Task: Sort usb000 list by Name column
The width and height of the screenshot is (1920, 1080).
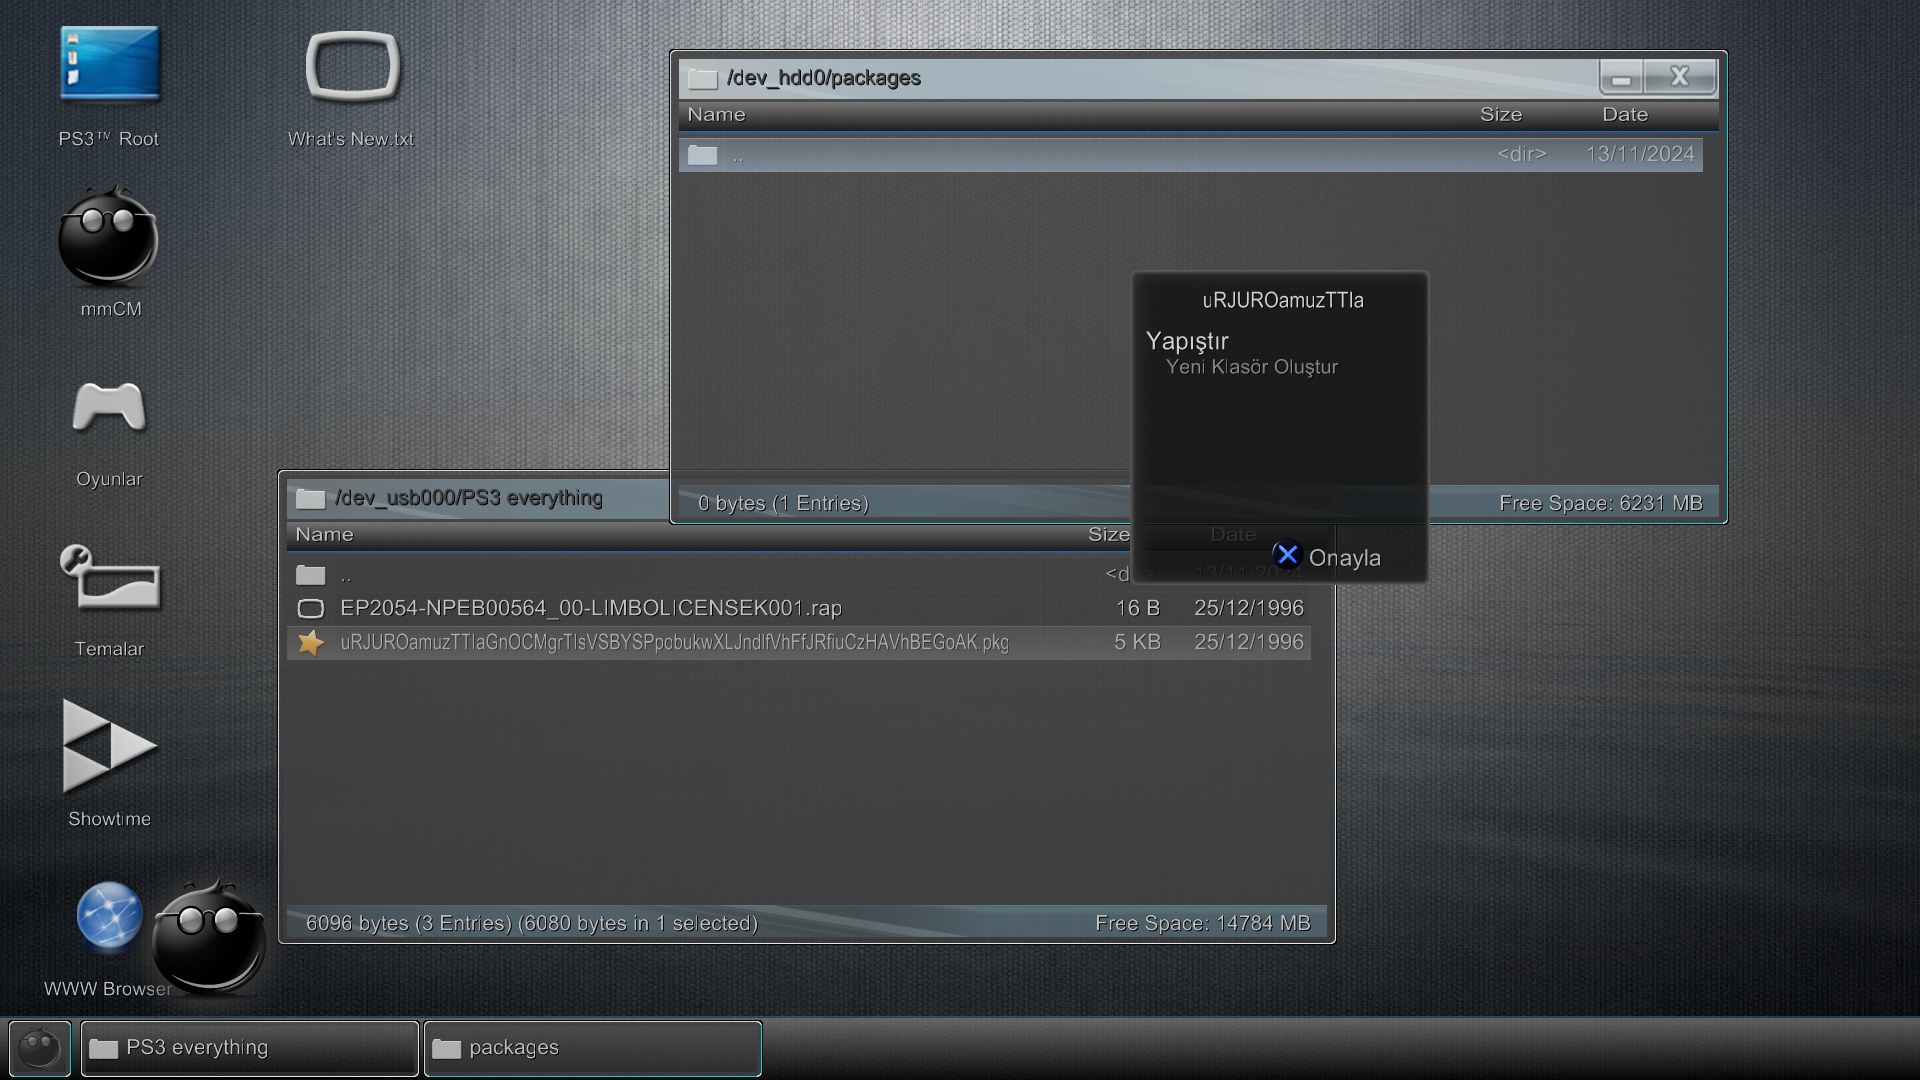Action: (324, 534)
